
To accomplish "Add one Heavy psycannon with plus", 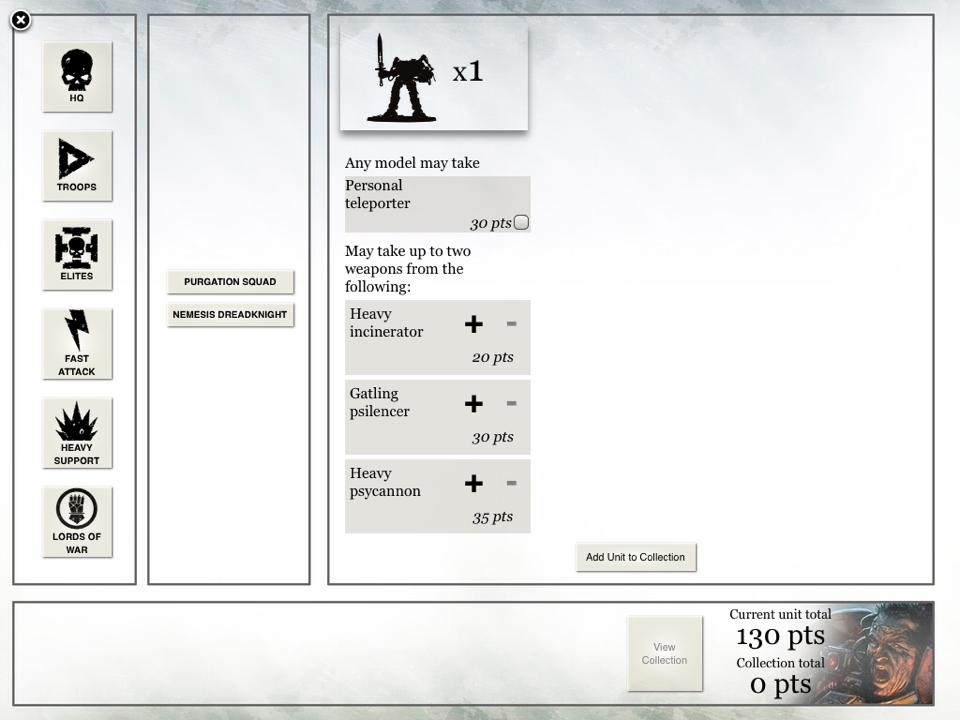I will [x=474, y=483].
